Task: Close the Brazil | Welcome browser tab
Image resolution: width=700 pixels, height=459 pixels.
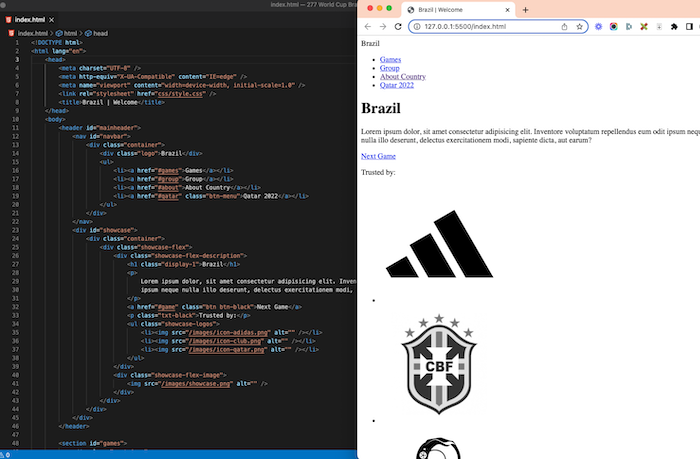Action: click(507, 10)
